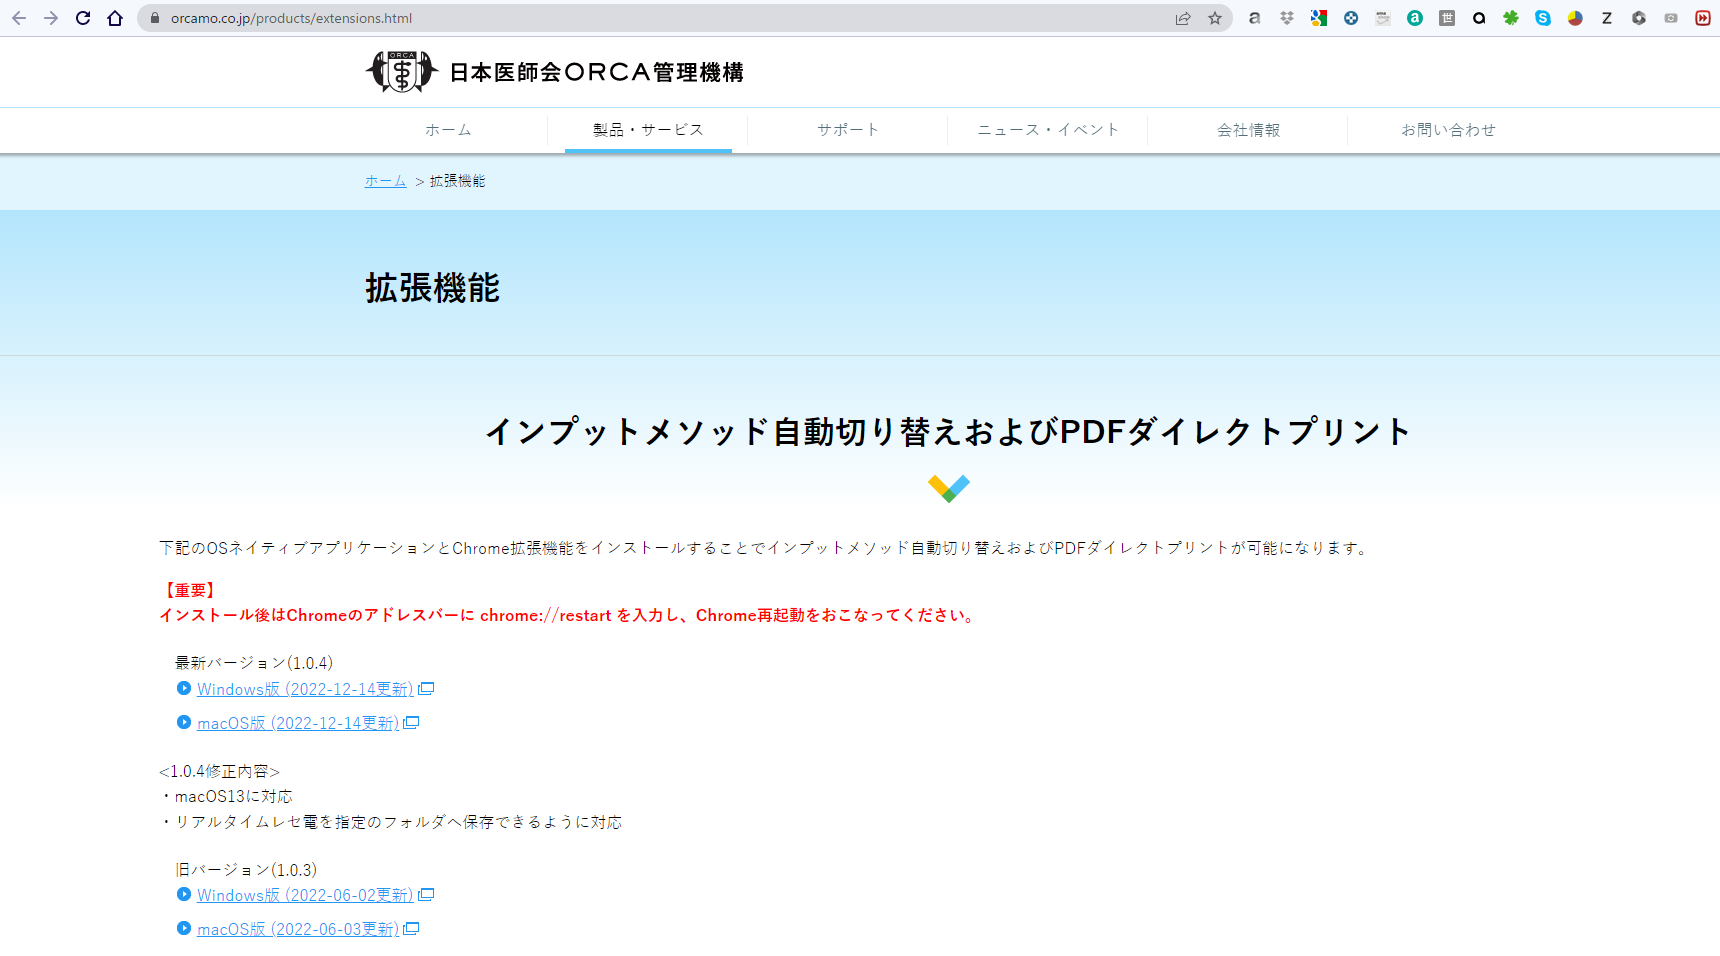This screenshot has height=956, width=1720.
Task: Click the red 【重要】 text
Action: (190, 590)
